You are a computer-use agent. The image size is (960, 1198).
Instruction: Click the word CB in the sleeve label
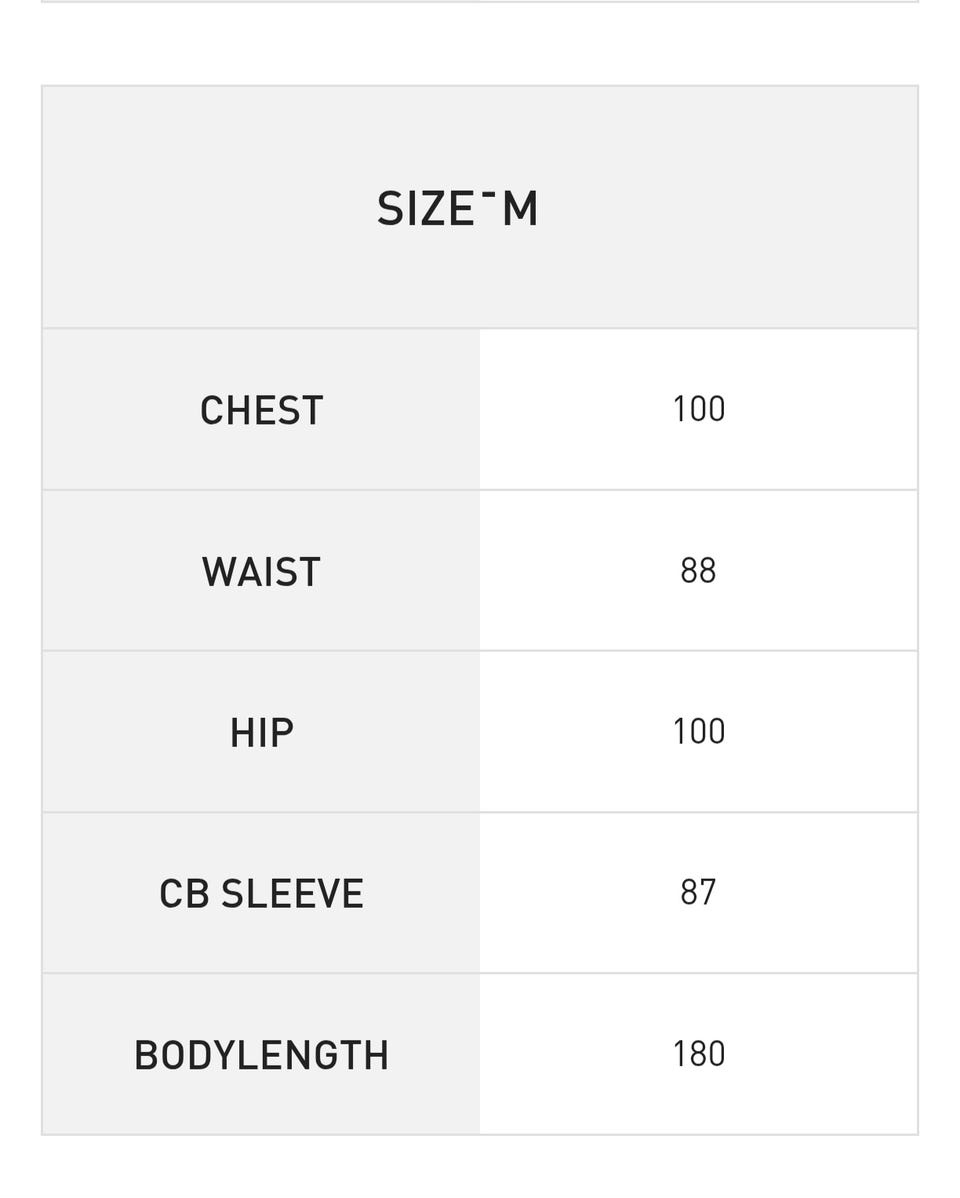tap(184, 894)
